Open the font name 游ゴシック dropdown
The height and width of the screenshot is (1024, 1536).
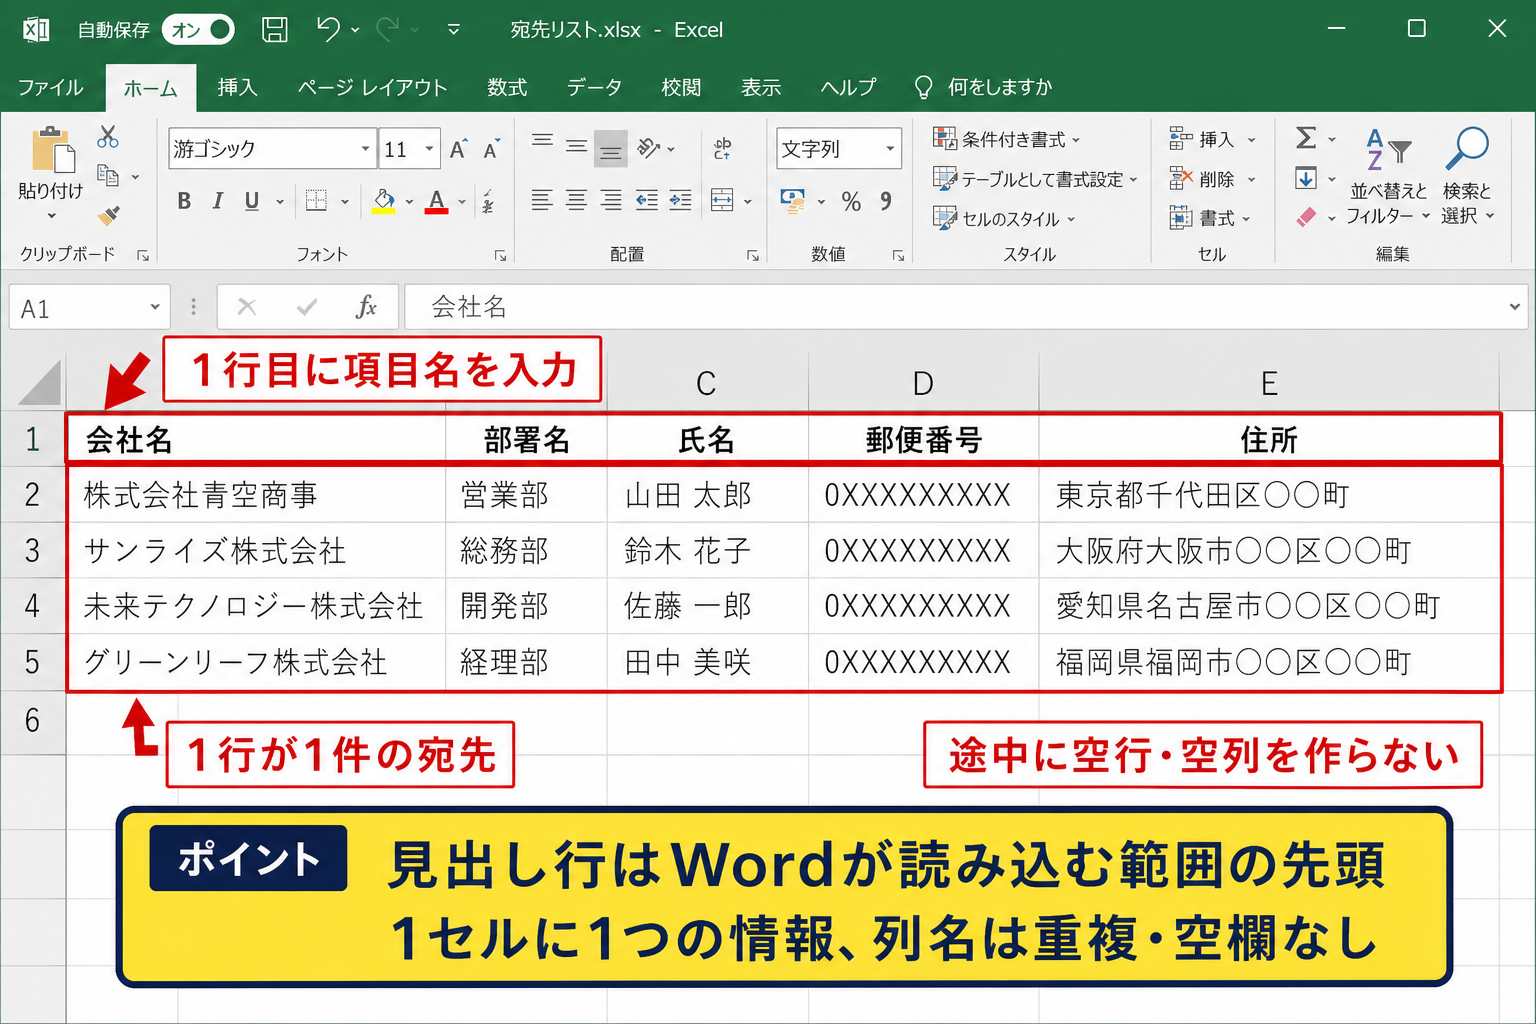pos(365,149)
